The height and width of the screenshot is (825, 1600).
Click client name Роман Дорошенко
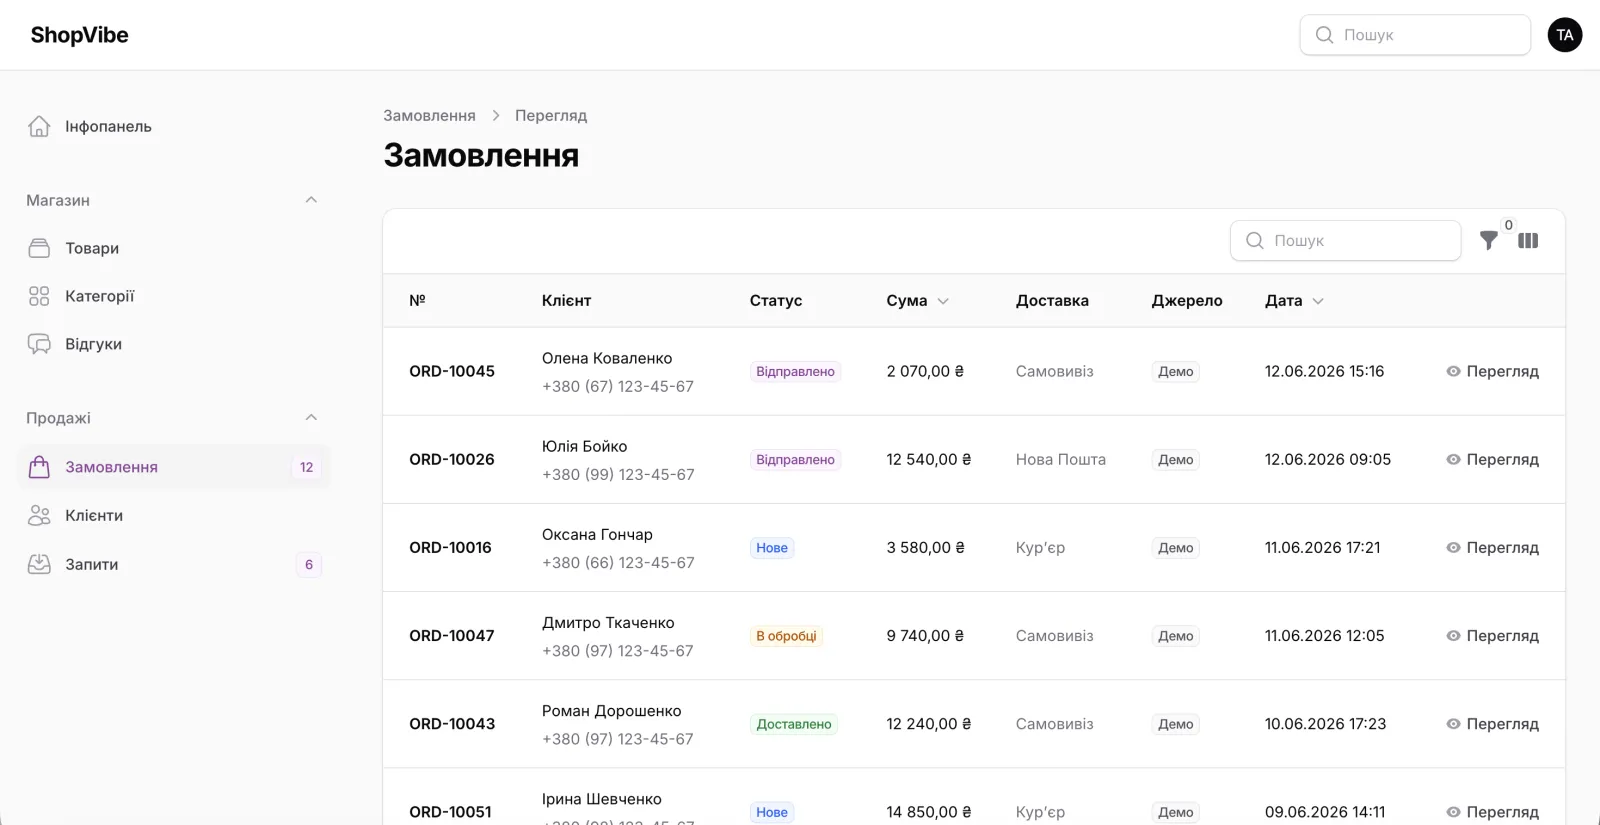612,711
